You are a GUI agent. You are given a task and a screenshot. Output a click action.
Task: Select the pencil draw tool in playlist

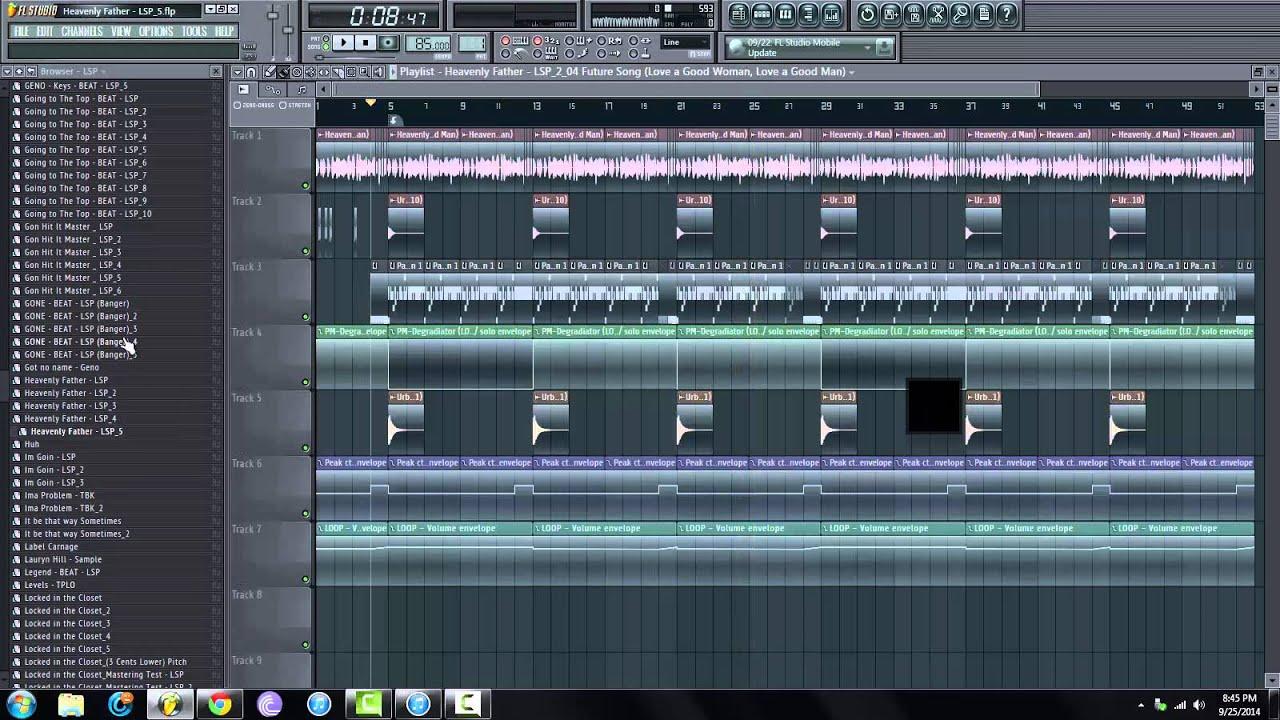(x=269, y=72)
